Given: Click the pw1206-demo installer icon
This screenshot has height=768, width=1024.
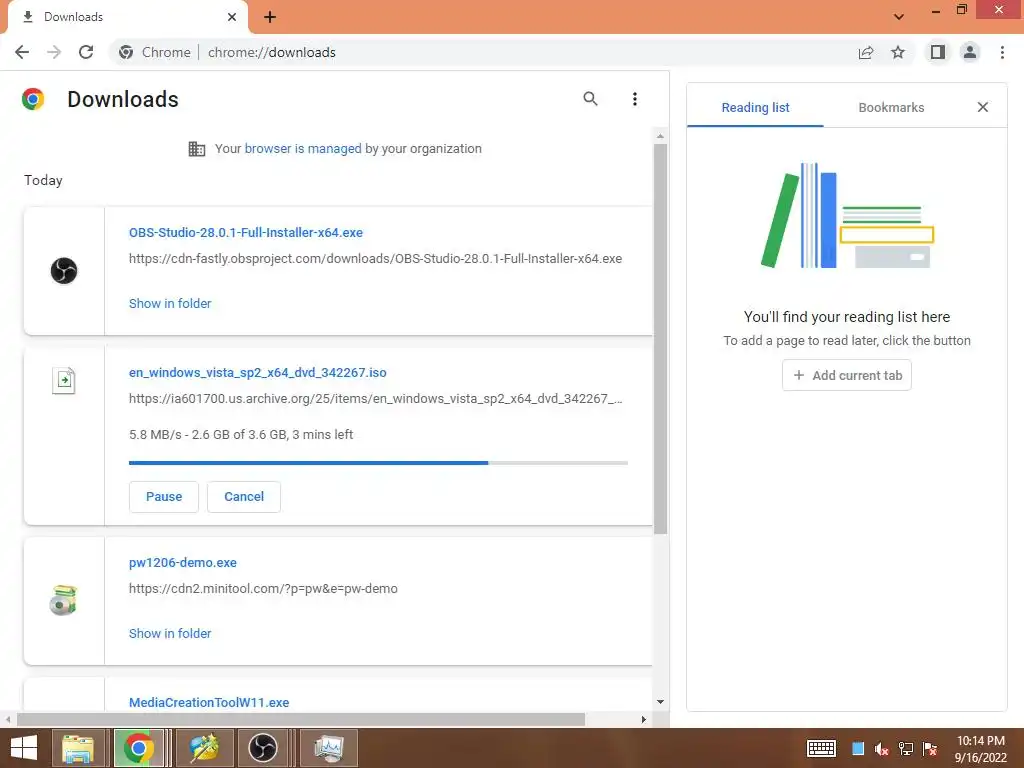Looking at the screenshot, I should click(x=63, y=600).
